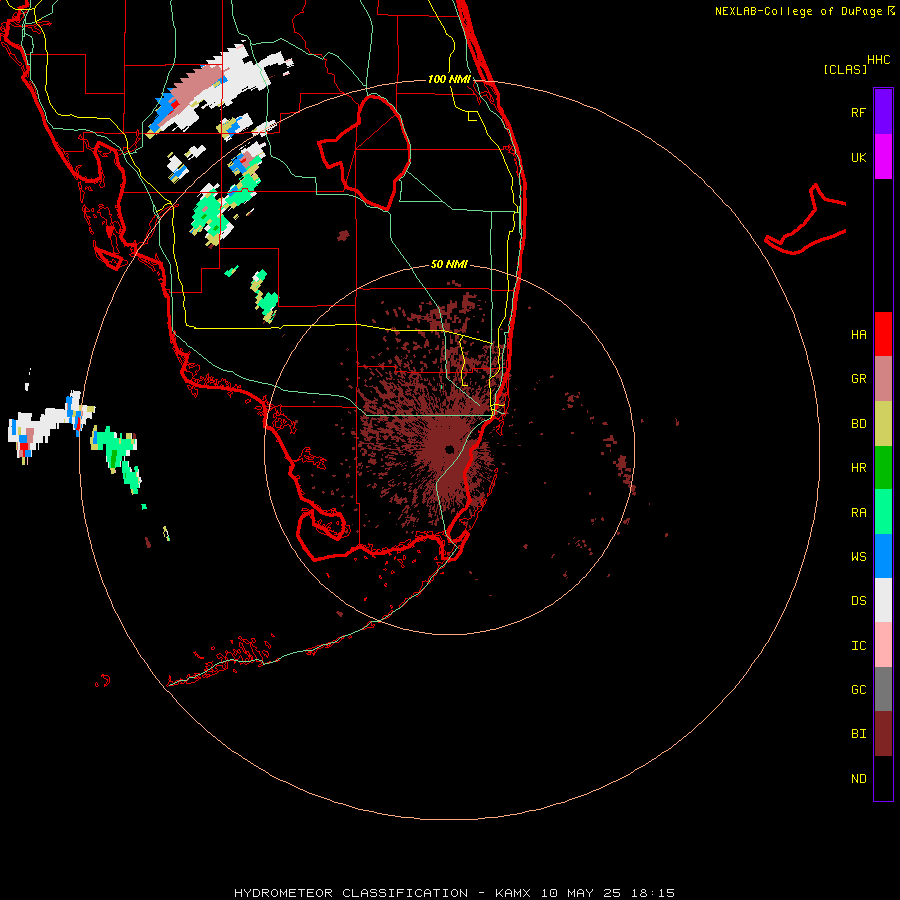This screenshot has height=900, width=900.
Task: Click the HYDROMETEOR CLASSIFICATION title text
Action: [351, 893]
